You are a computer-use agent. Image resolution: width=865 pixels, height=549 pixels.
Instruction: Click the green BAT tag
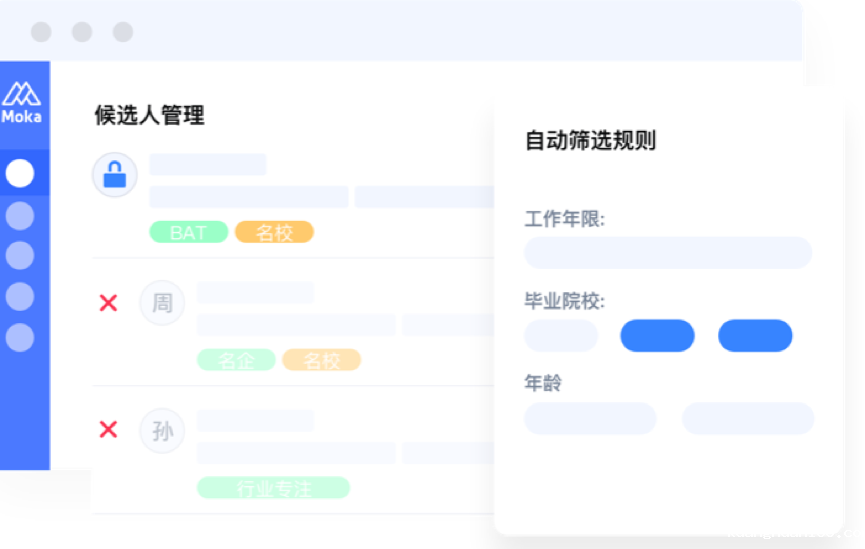189,232
